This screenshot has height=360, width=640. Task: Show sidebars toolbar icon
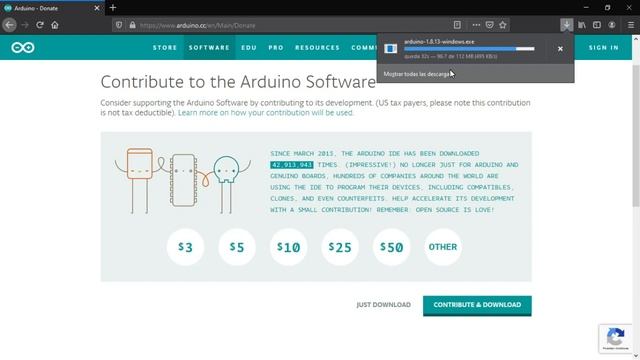click(597, 25)
